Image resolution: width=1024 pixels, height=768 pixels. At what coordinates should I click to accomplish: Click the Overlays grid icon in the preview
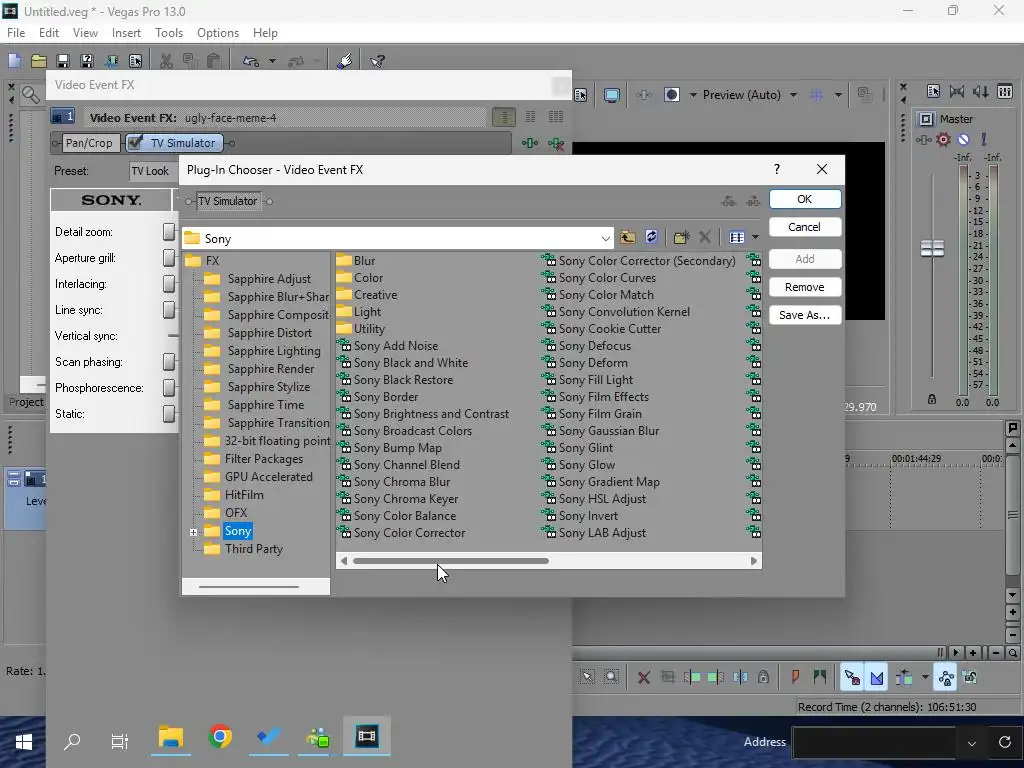coord(816,95)
